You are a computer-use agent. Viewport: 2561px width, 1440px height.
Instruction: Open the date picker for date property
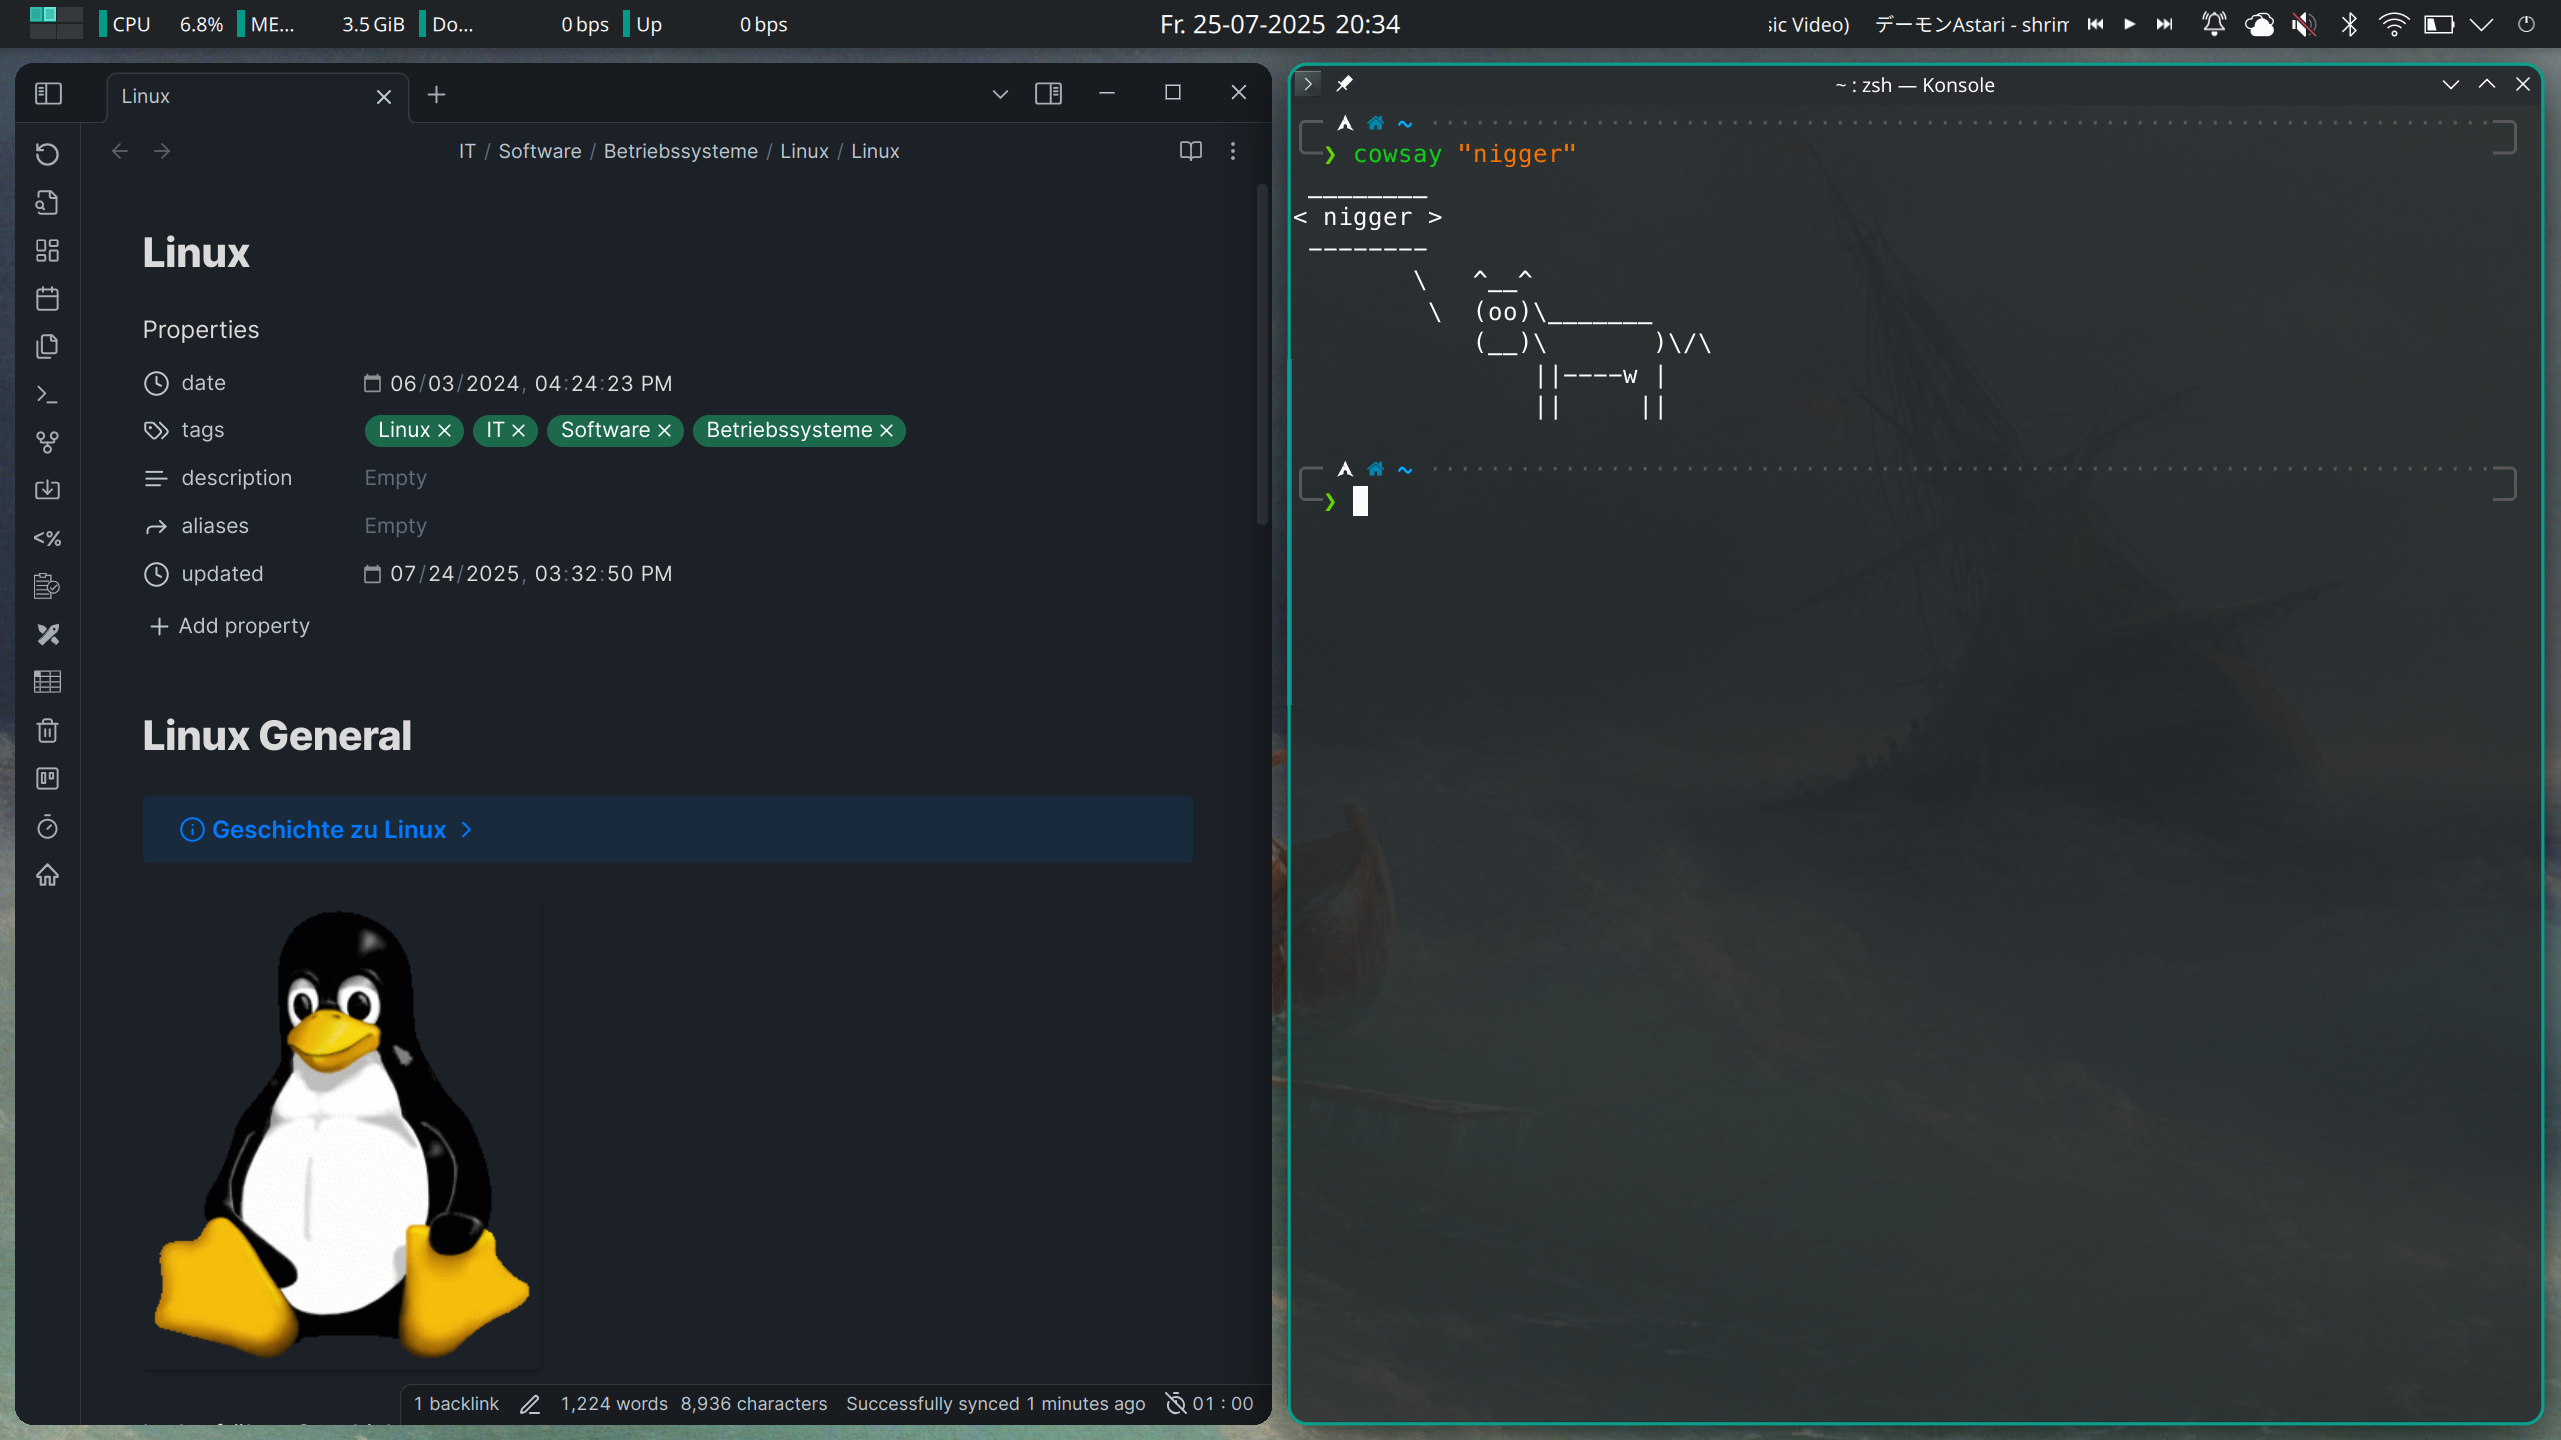coord(372,383)
